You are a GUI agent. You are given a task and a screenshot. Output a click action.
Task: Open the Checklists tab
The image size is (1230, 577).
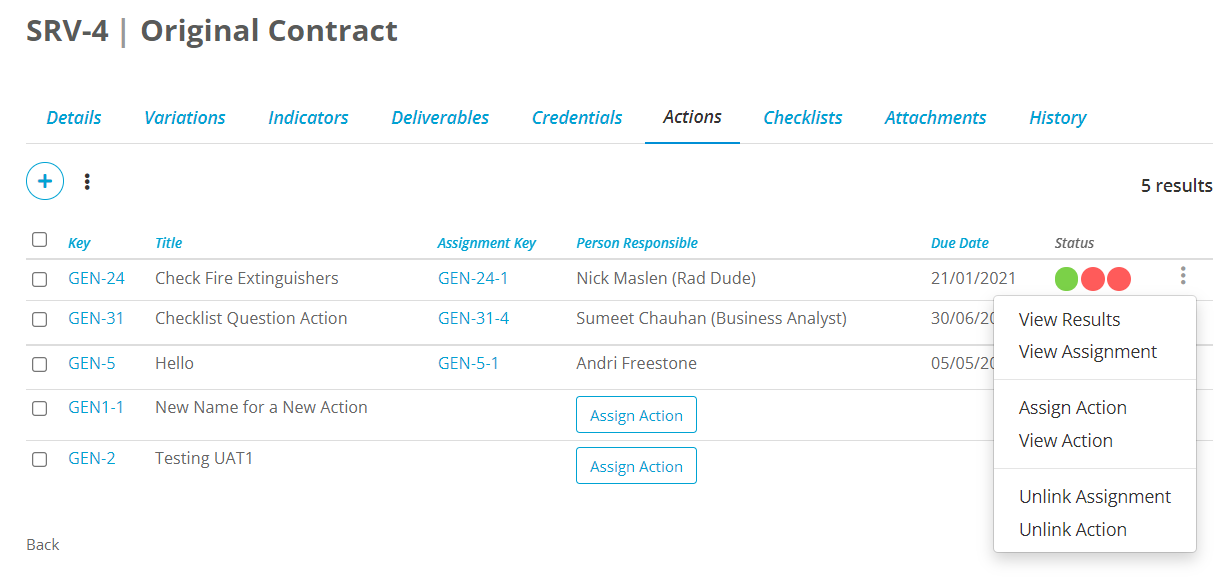802,118
